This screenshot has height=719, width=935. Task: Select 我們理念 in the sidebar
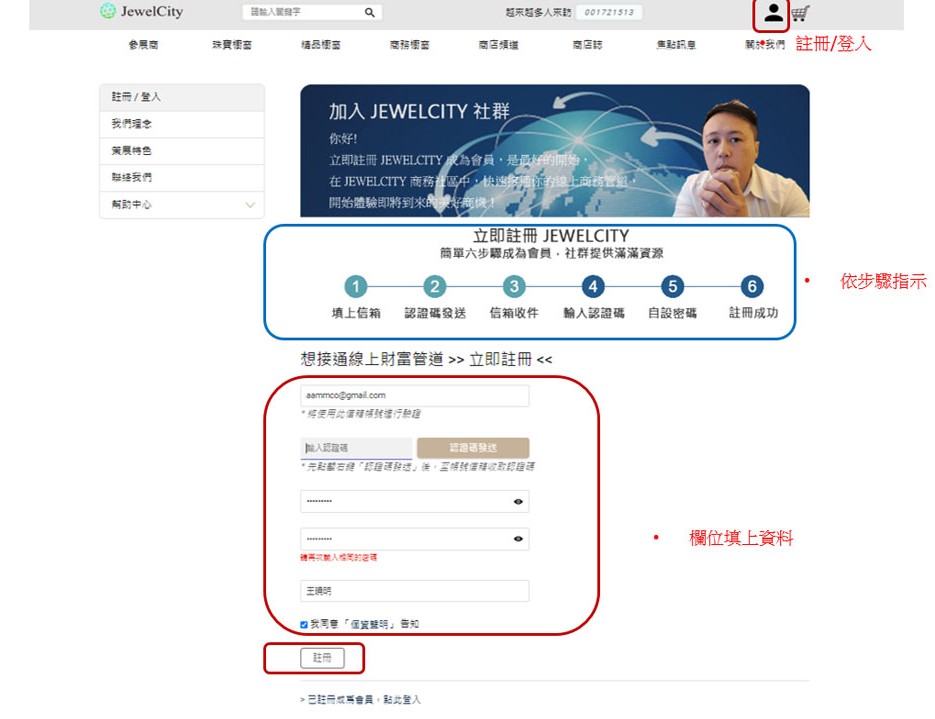[182, 124]
